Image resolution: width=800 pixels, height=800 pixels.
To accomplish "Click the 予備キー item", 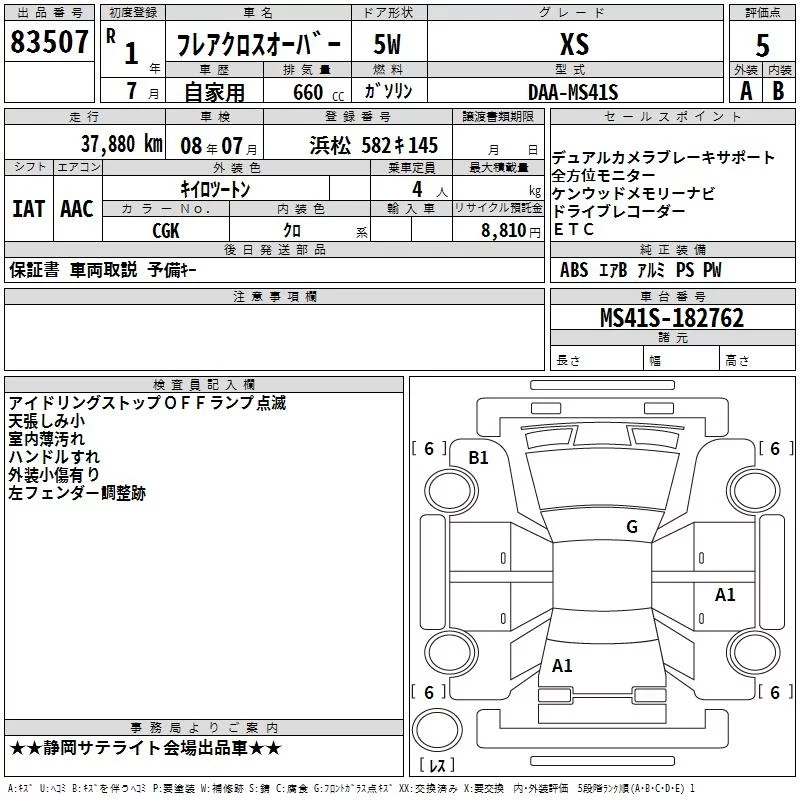I will [172, 269].
